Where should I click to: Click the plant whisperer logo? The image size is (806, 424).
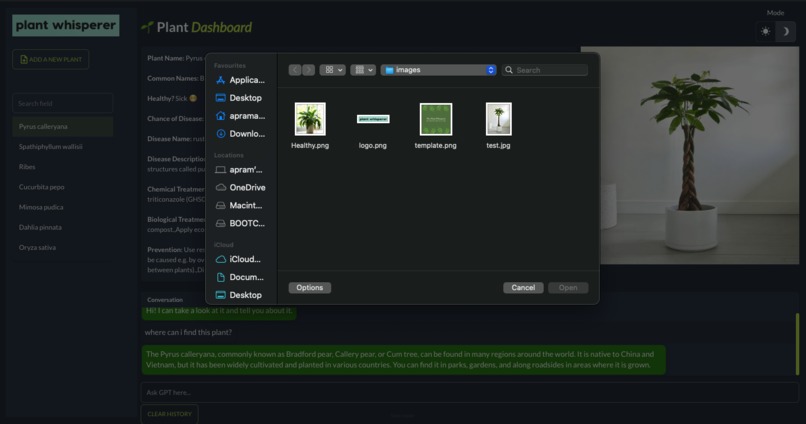(x=66, y=25)
